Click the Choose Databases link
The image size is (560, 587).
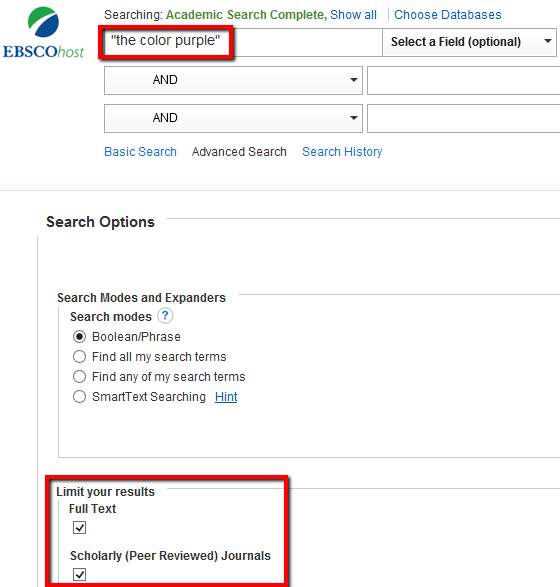[x=448, y=15]
